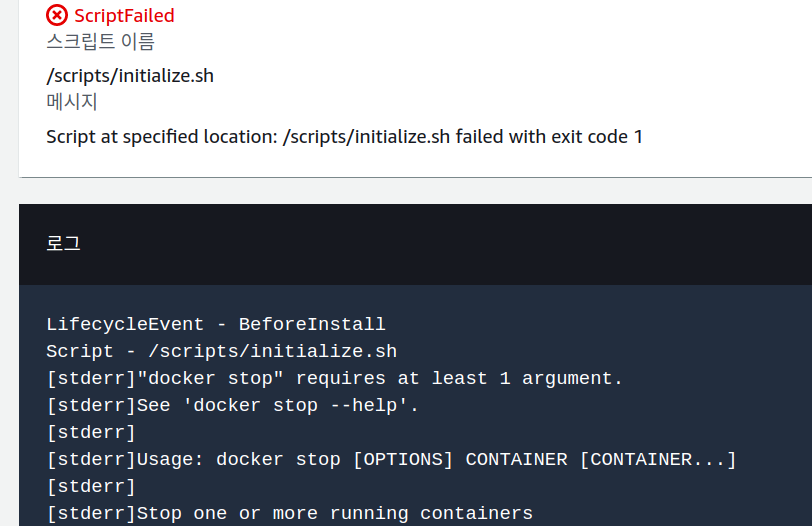Click the Stop one or more running containers line
Image resolution: width=812 pixels, height=526 pixels.
click(x=289, y=513)
